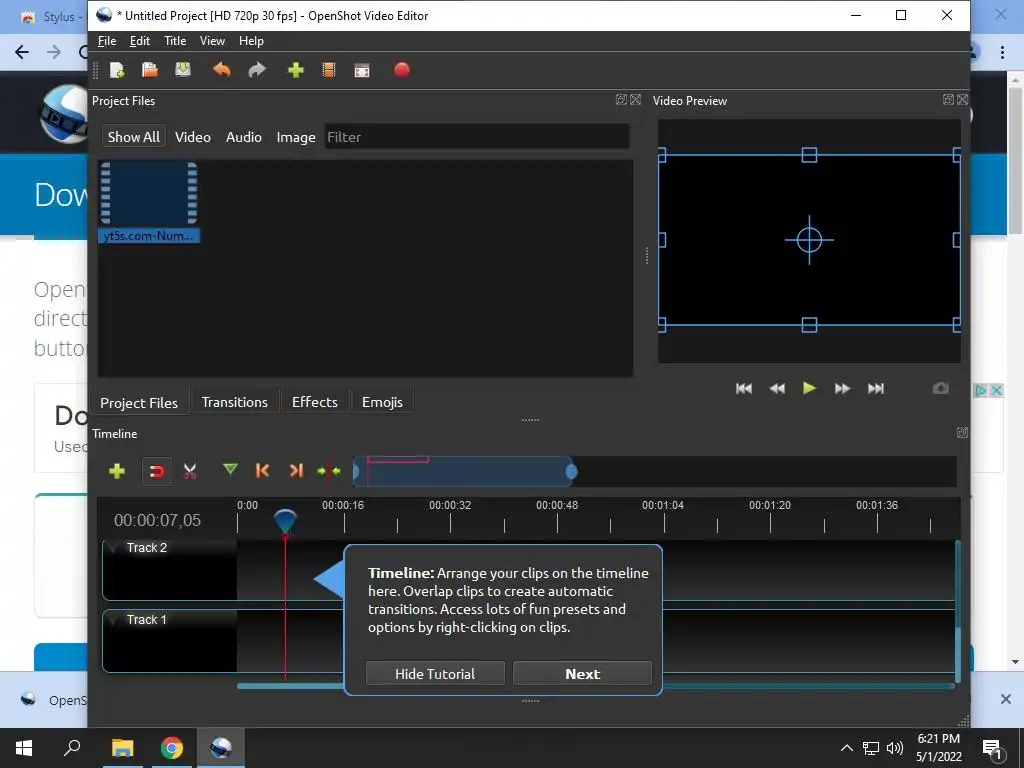Expand the Track 2 options arrow
The width and height of the screenshot is (1024, 768).
click(x=116, y=547)
